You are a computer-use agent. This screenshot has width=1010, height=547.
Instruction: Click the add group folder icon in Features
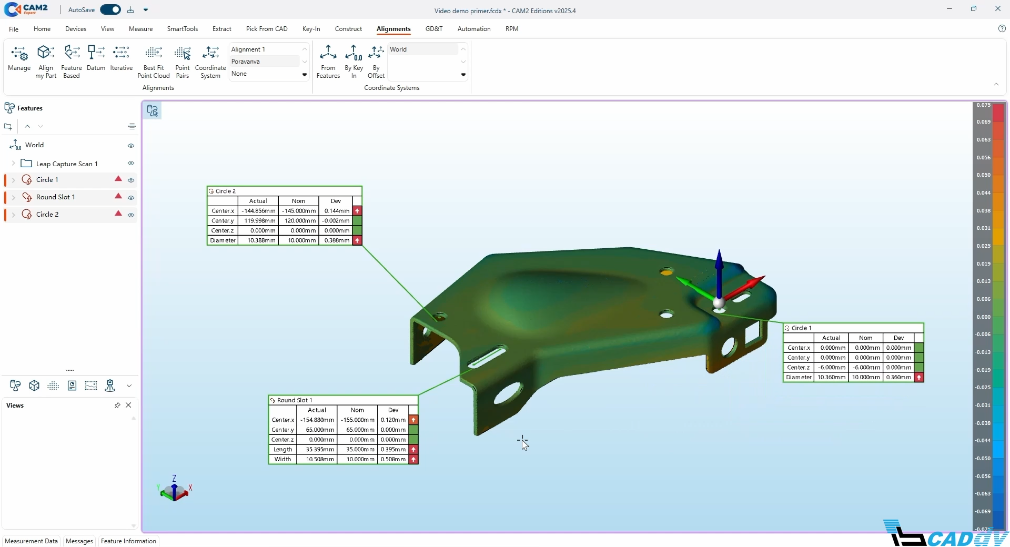8,126
